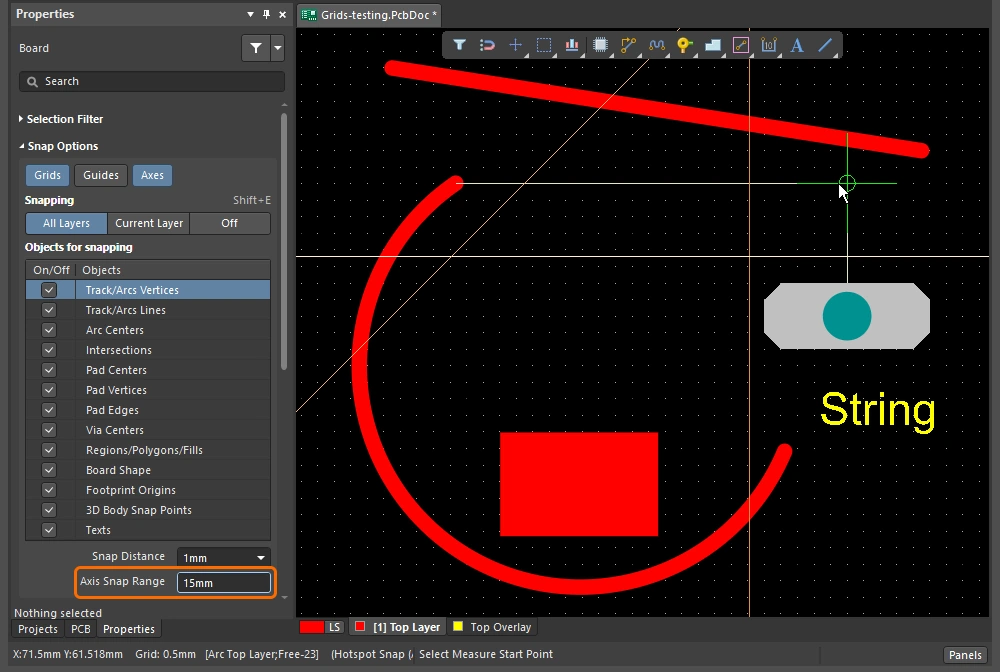Switch to the Projects panel tab
1000x672 pixels.
pos(38,629)
